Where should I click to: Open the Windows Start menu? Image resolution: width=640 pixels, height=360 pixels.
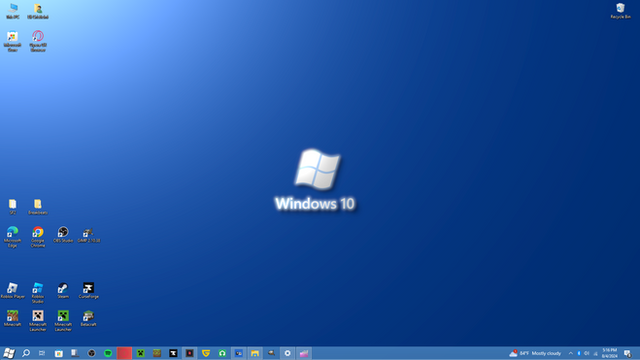(9, 353)
